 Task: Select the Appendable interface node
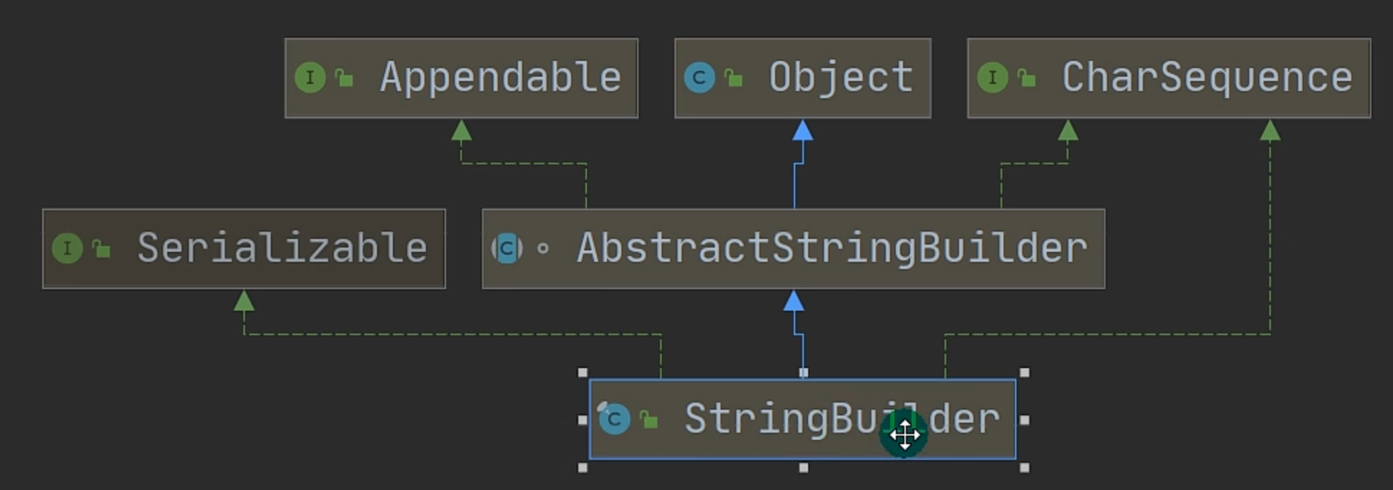461,78
